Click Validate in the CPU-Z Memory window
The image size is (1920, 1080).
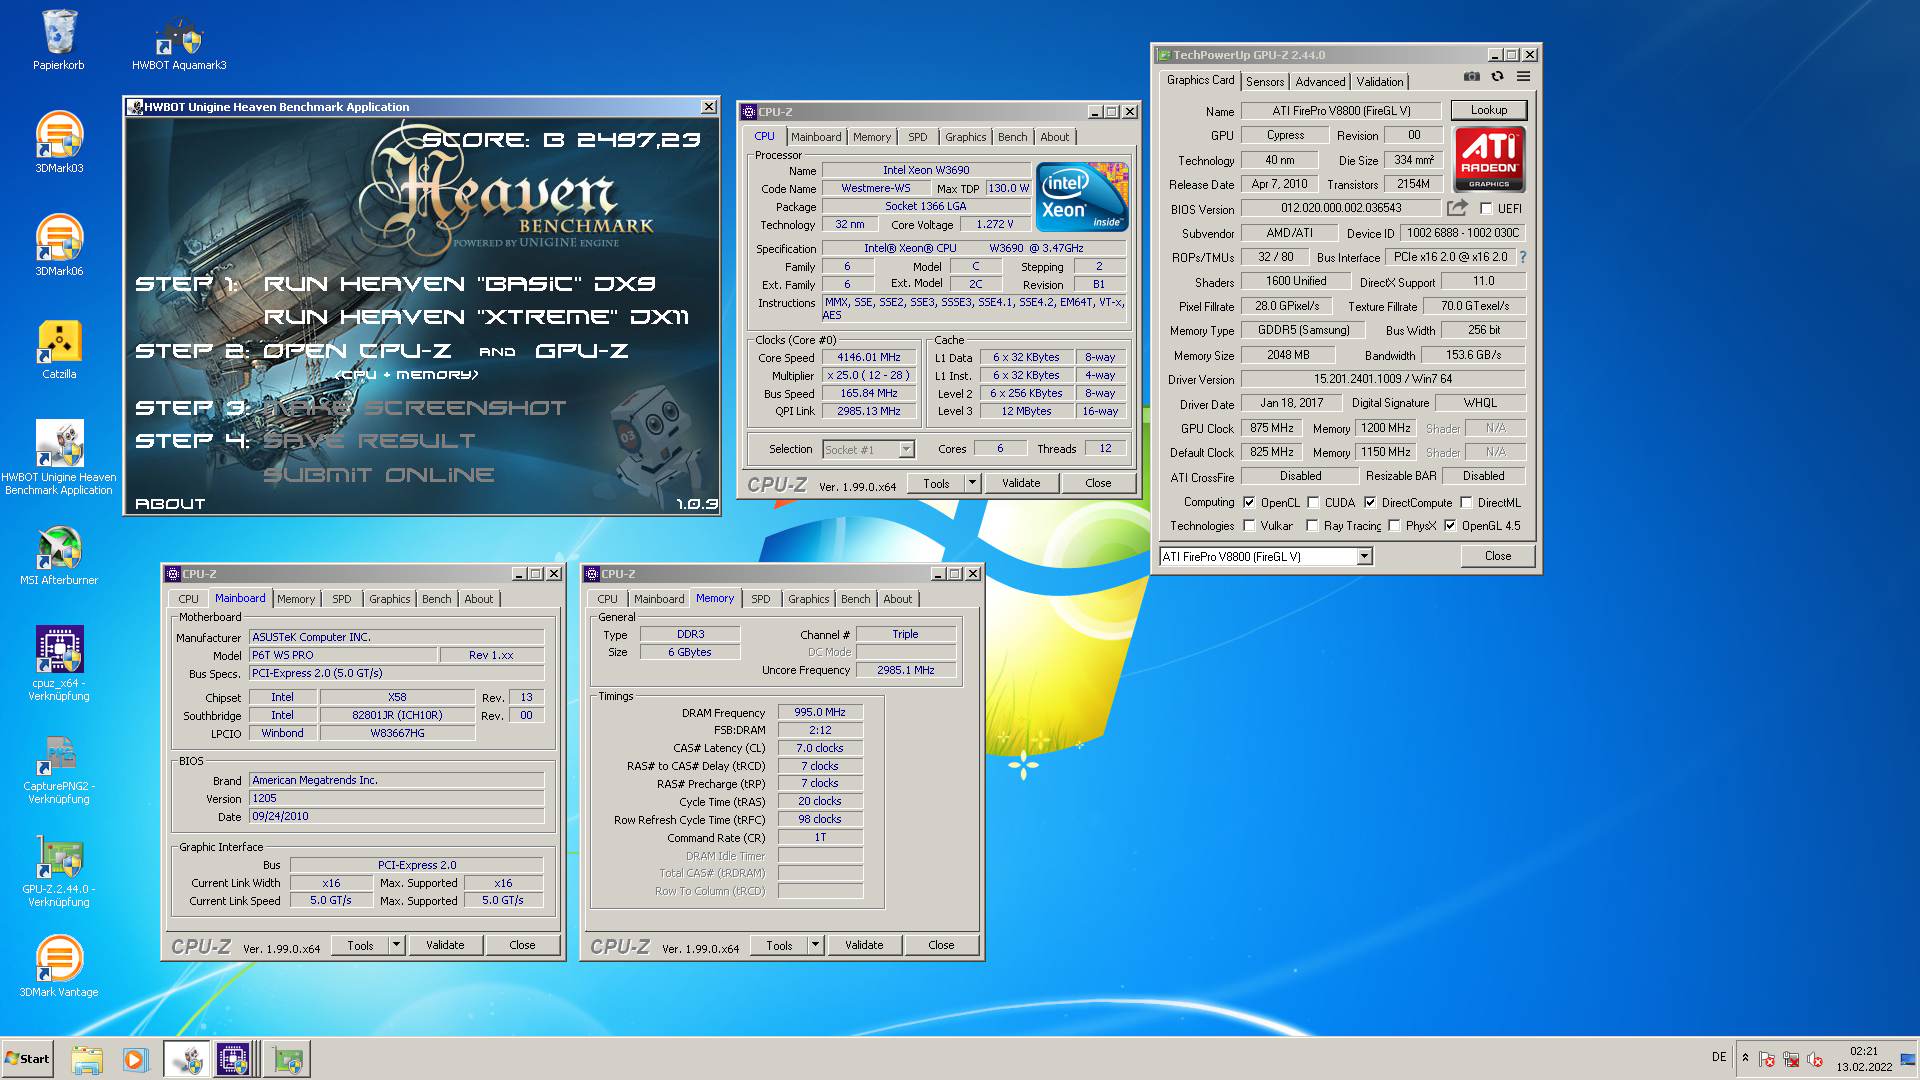click(x=864, y=945)
